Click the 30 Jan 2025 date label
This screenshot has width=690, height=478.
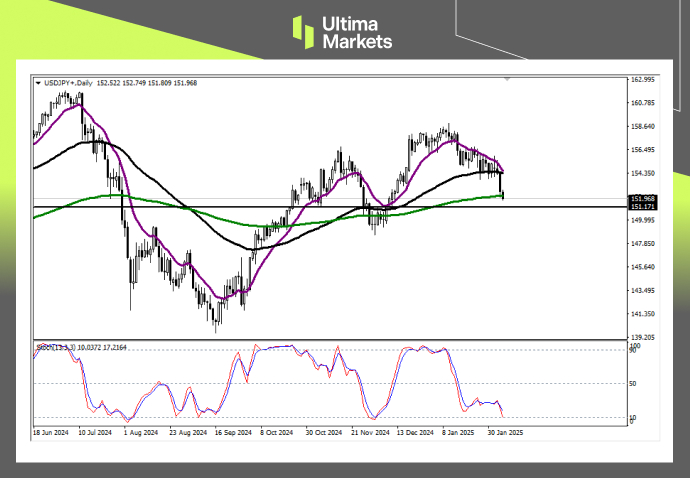[503, 432]
